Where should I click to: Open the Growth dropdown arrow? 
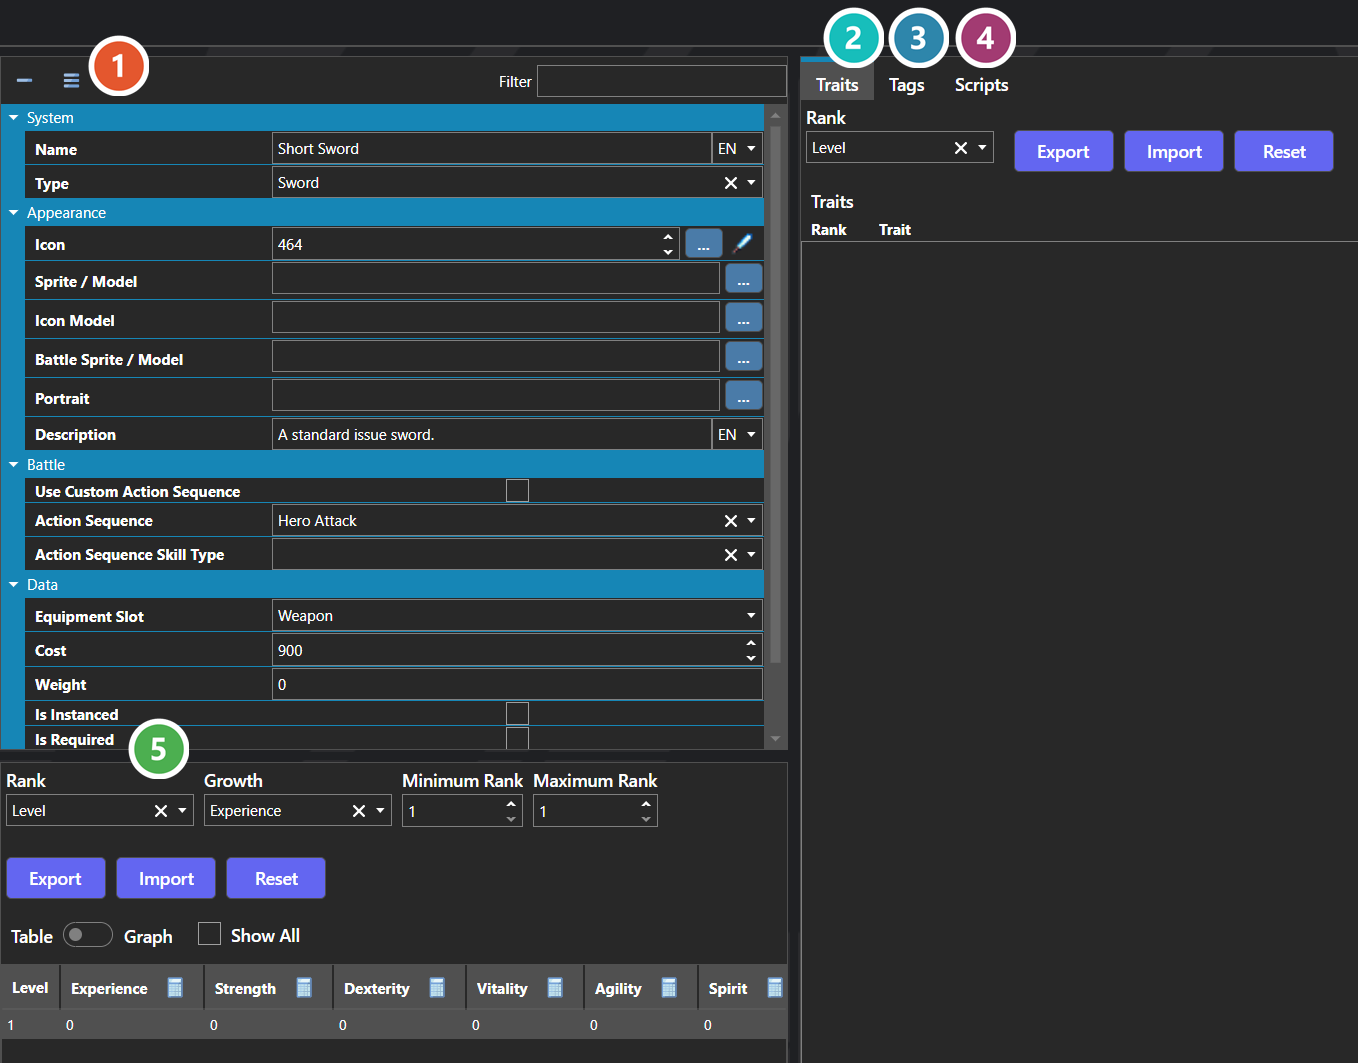tap(381, 811)
